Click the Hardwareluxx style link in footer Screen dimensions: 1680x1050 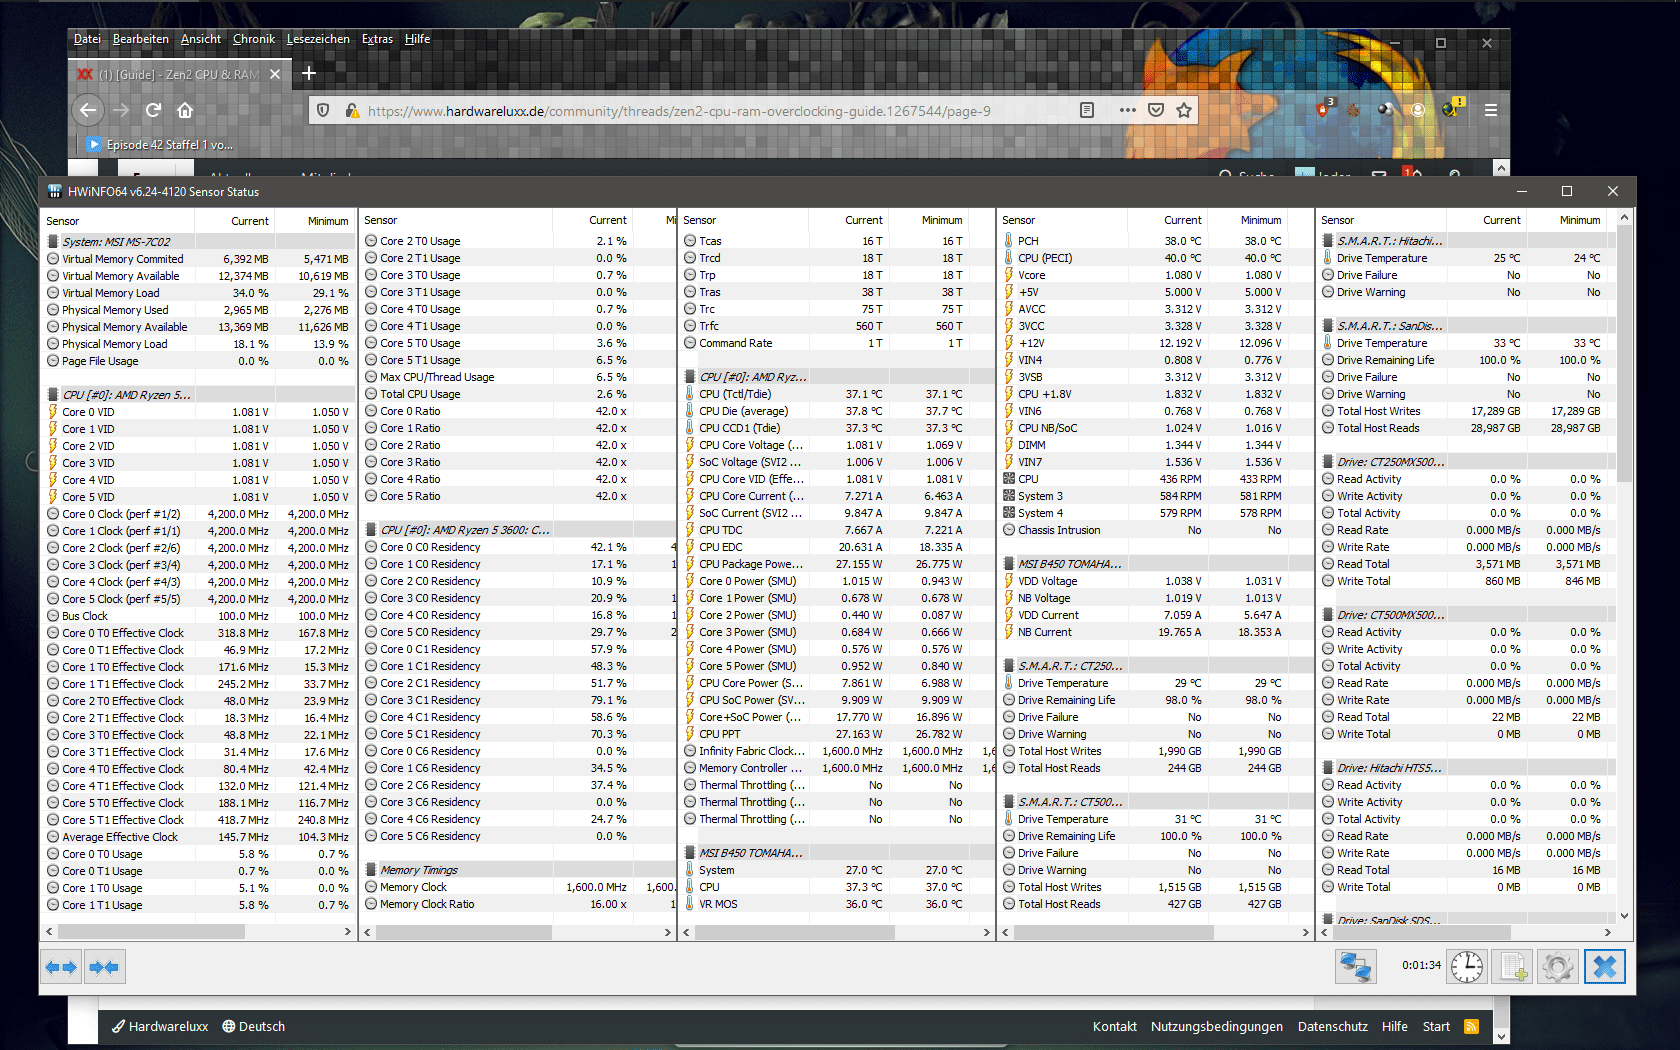[160, 1026]
